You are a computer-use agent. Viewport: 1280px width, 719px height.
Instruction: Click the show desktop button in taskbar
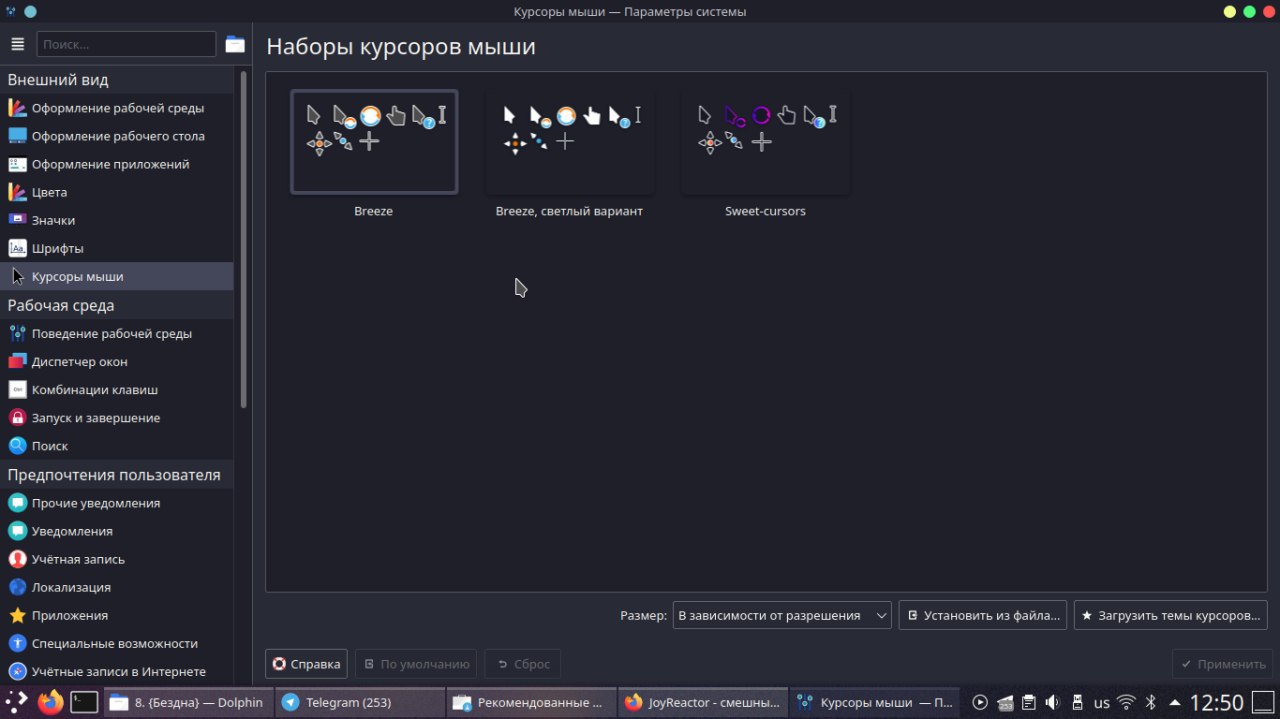pyautogui.click(x=1263, y=702)
